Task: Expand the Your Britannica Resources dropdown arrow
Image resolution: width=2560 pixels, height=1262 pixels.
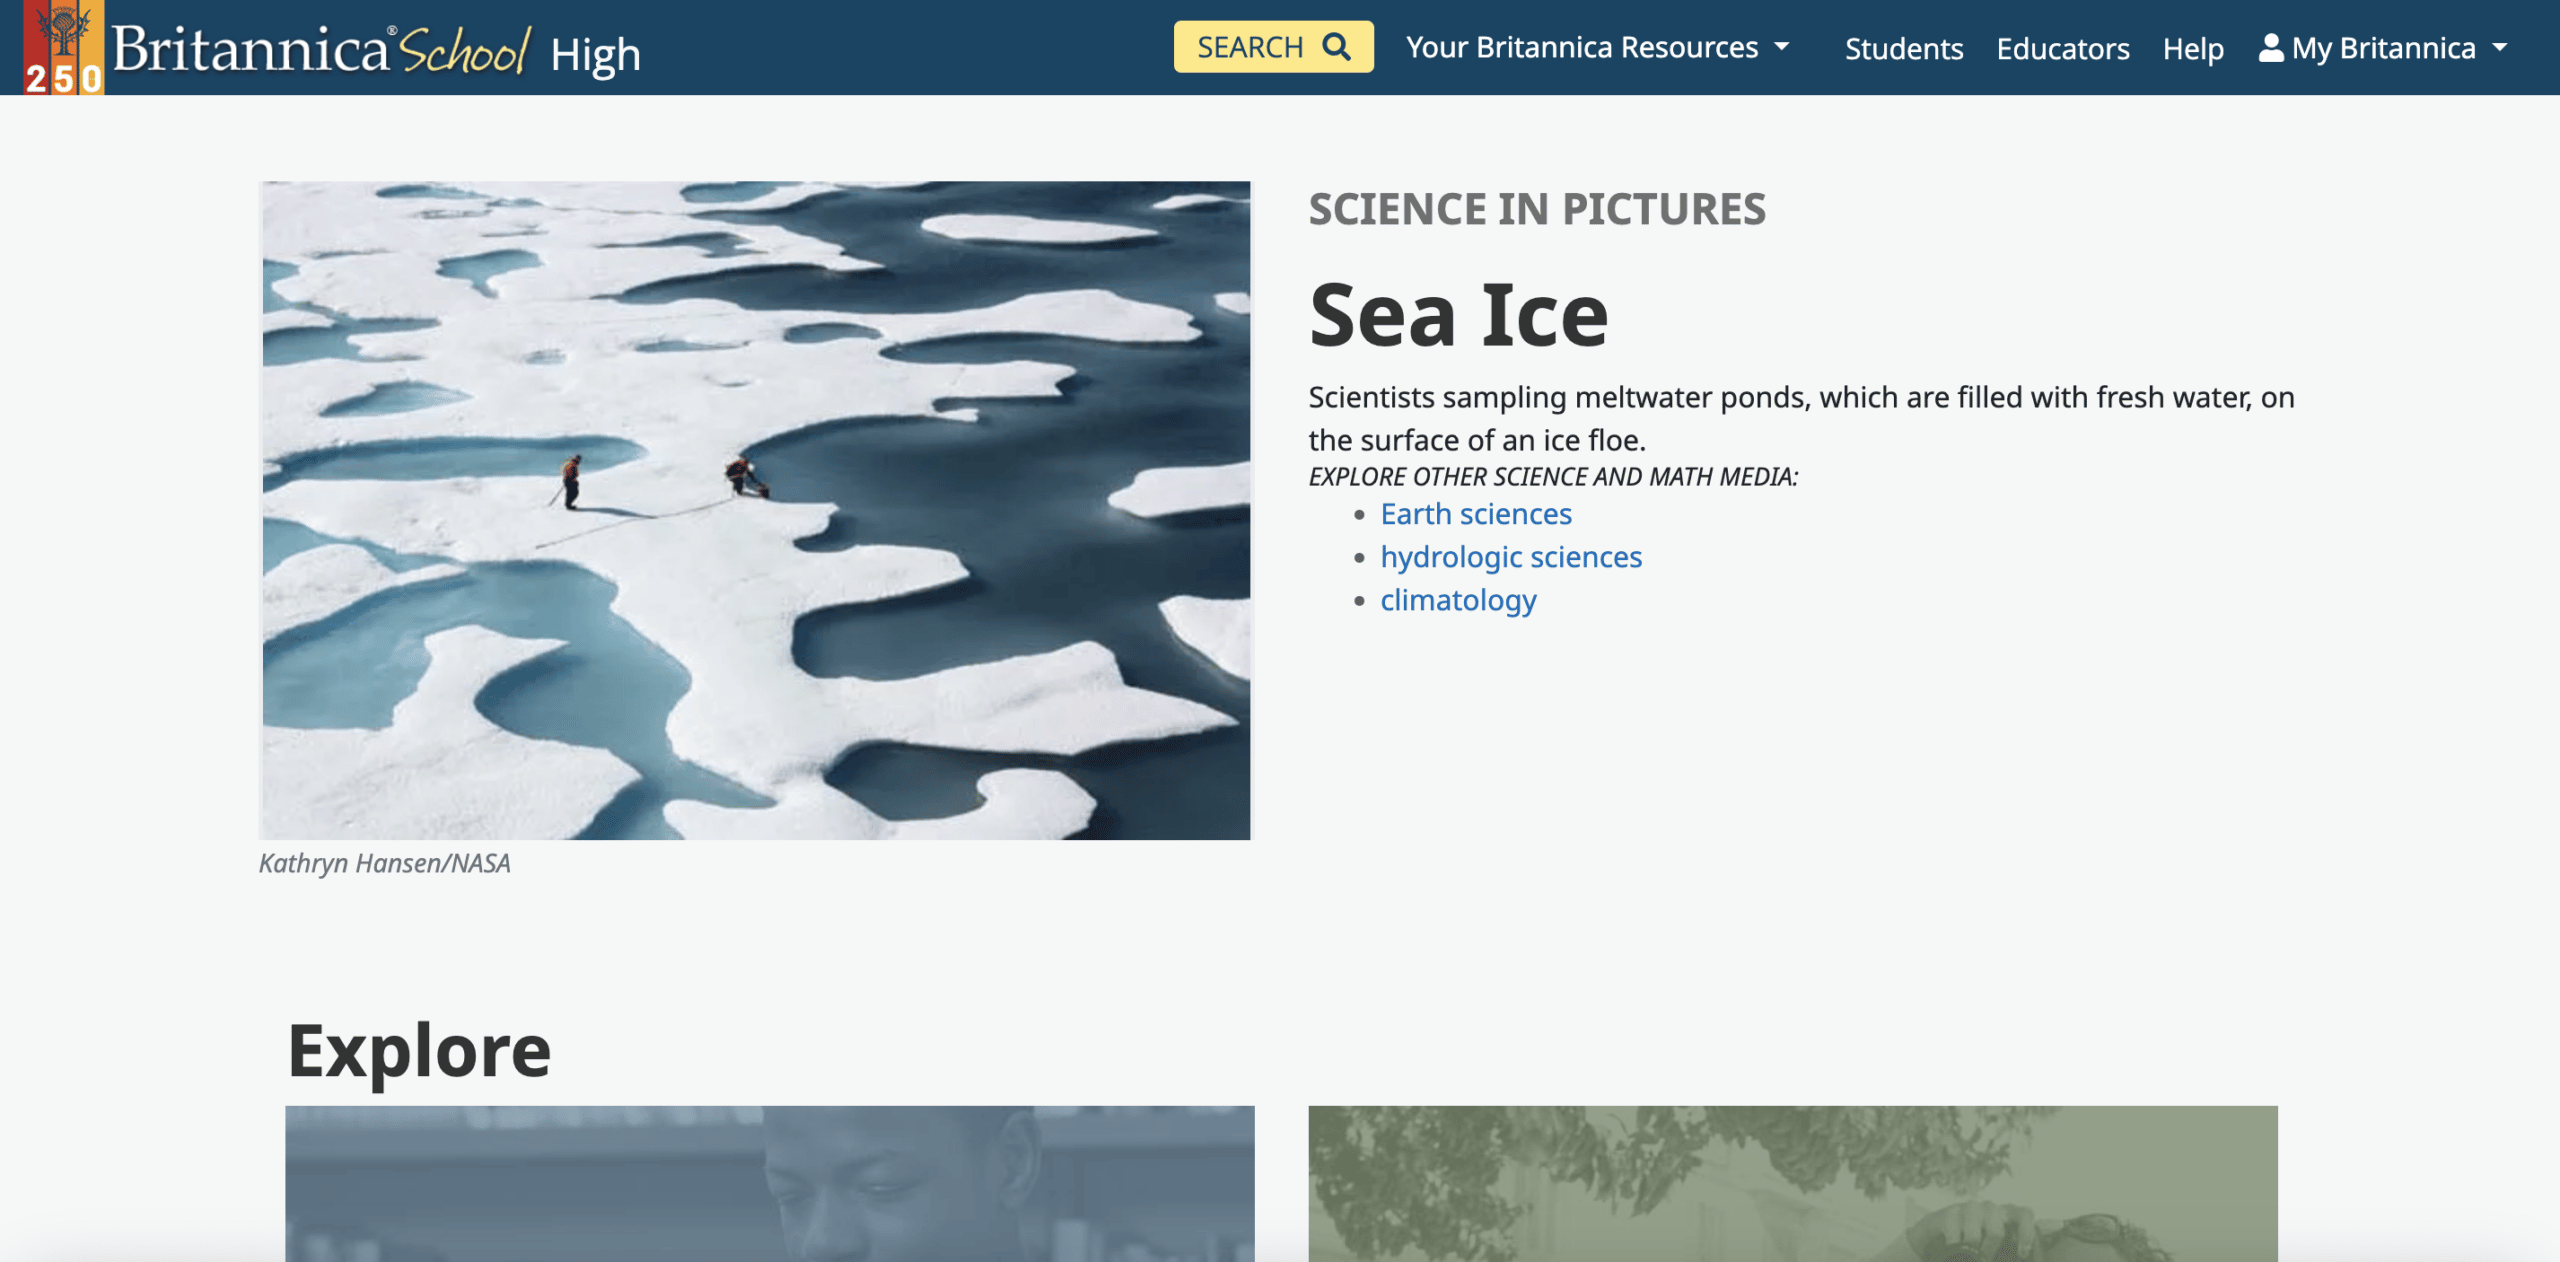Action: click(1782, 47)
